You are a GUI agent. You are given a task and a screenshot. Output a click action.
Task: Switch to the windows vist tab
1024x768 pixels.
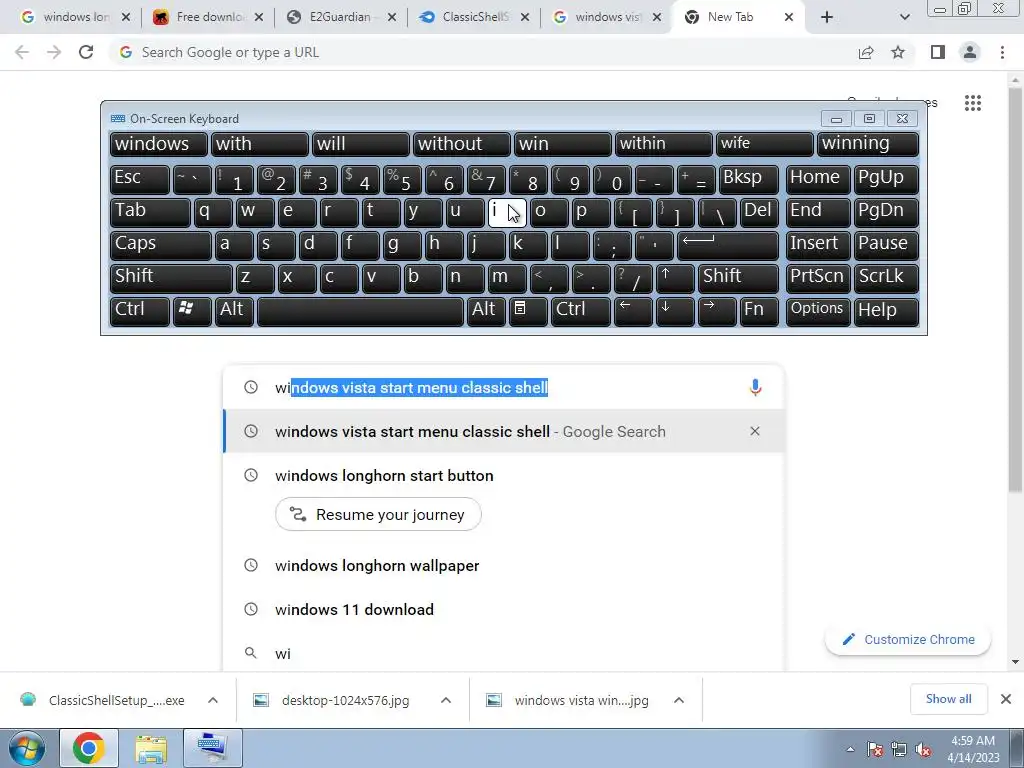607,17
